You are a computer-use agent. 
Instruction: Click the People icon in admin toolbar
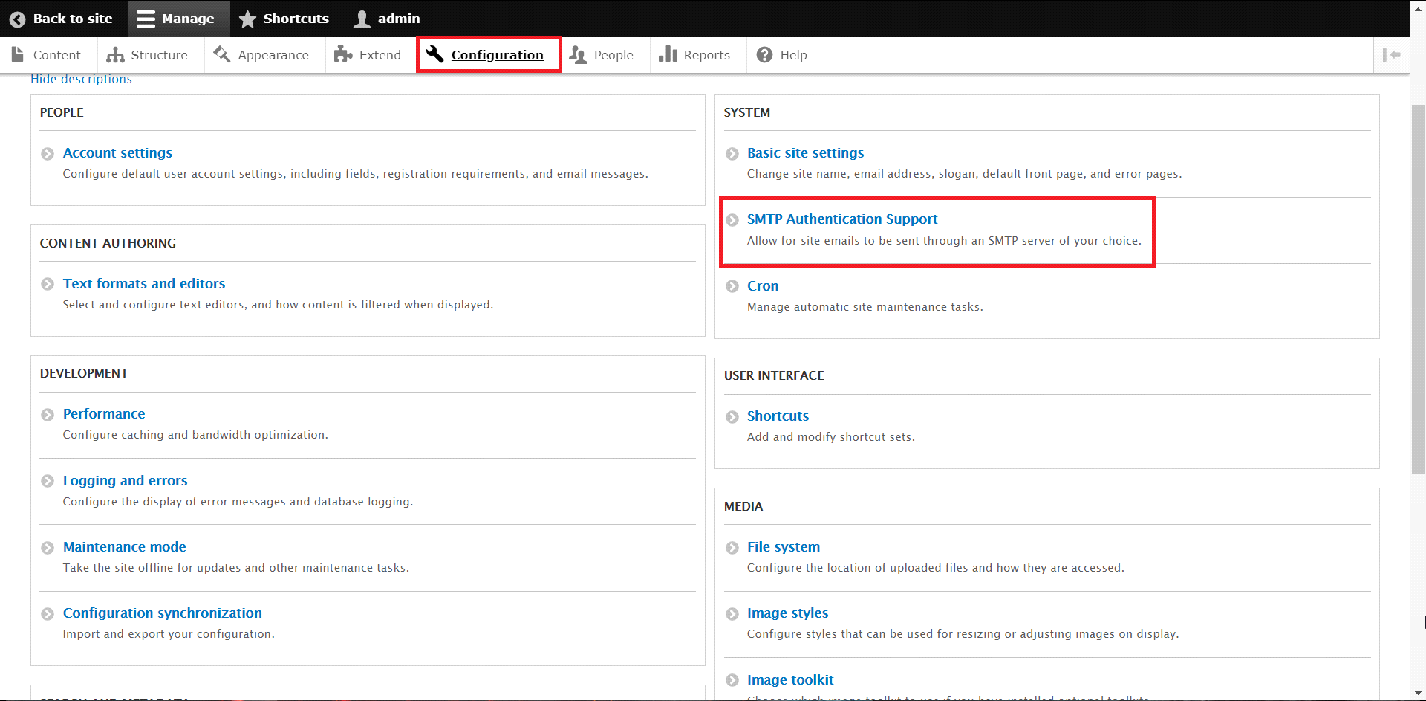[x=578, y=55]
